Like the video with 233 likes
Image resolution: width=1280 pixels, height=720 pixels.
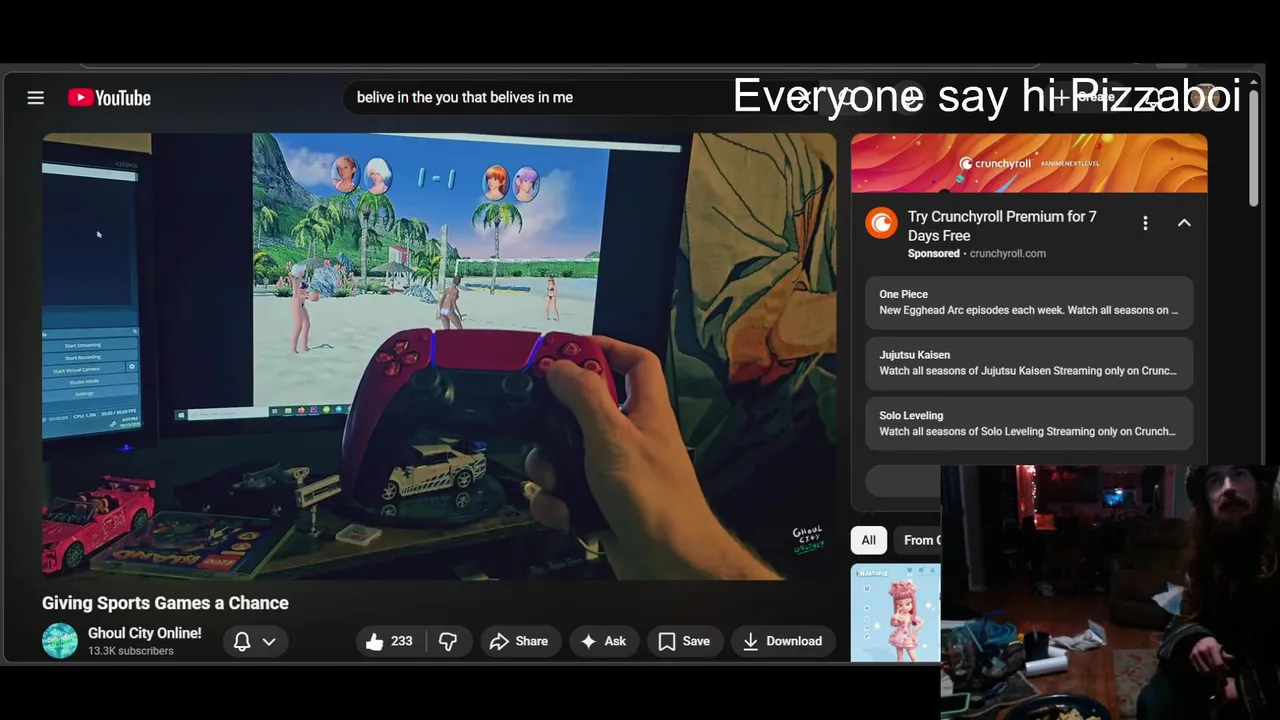coord(390,641)
